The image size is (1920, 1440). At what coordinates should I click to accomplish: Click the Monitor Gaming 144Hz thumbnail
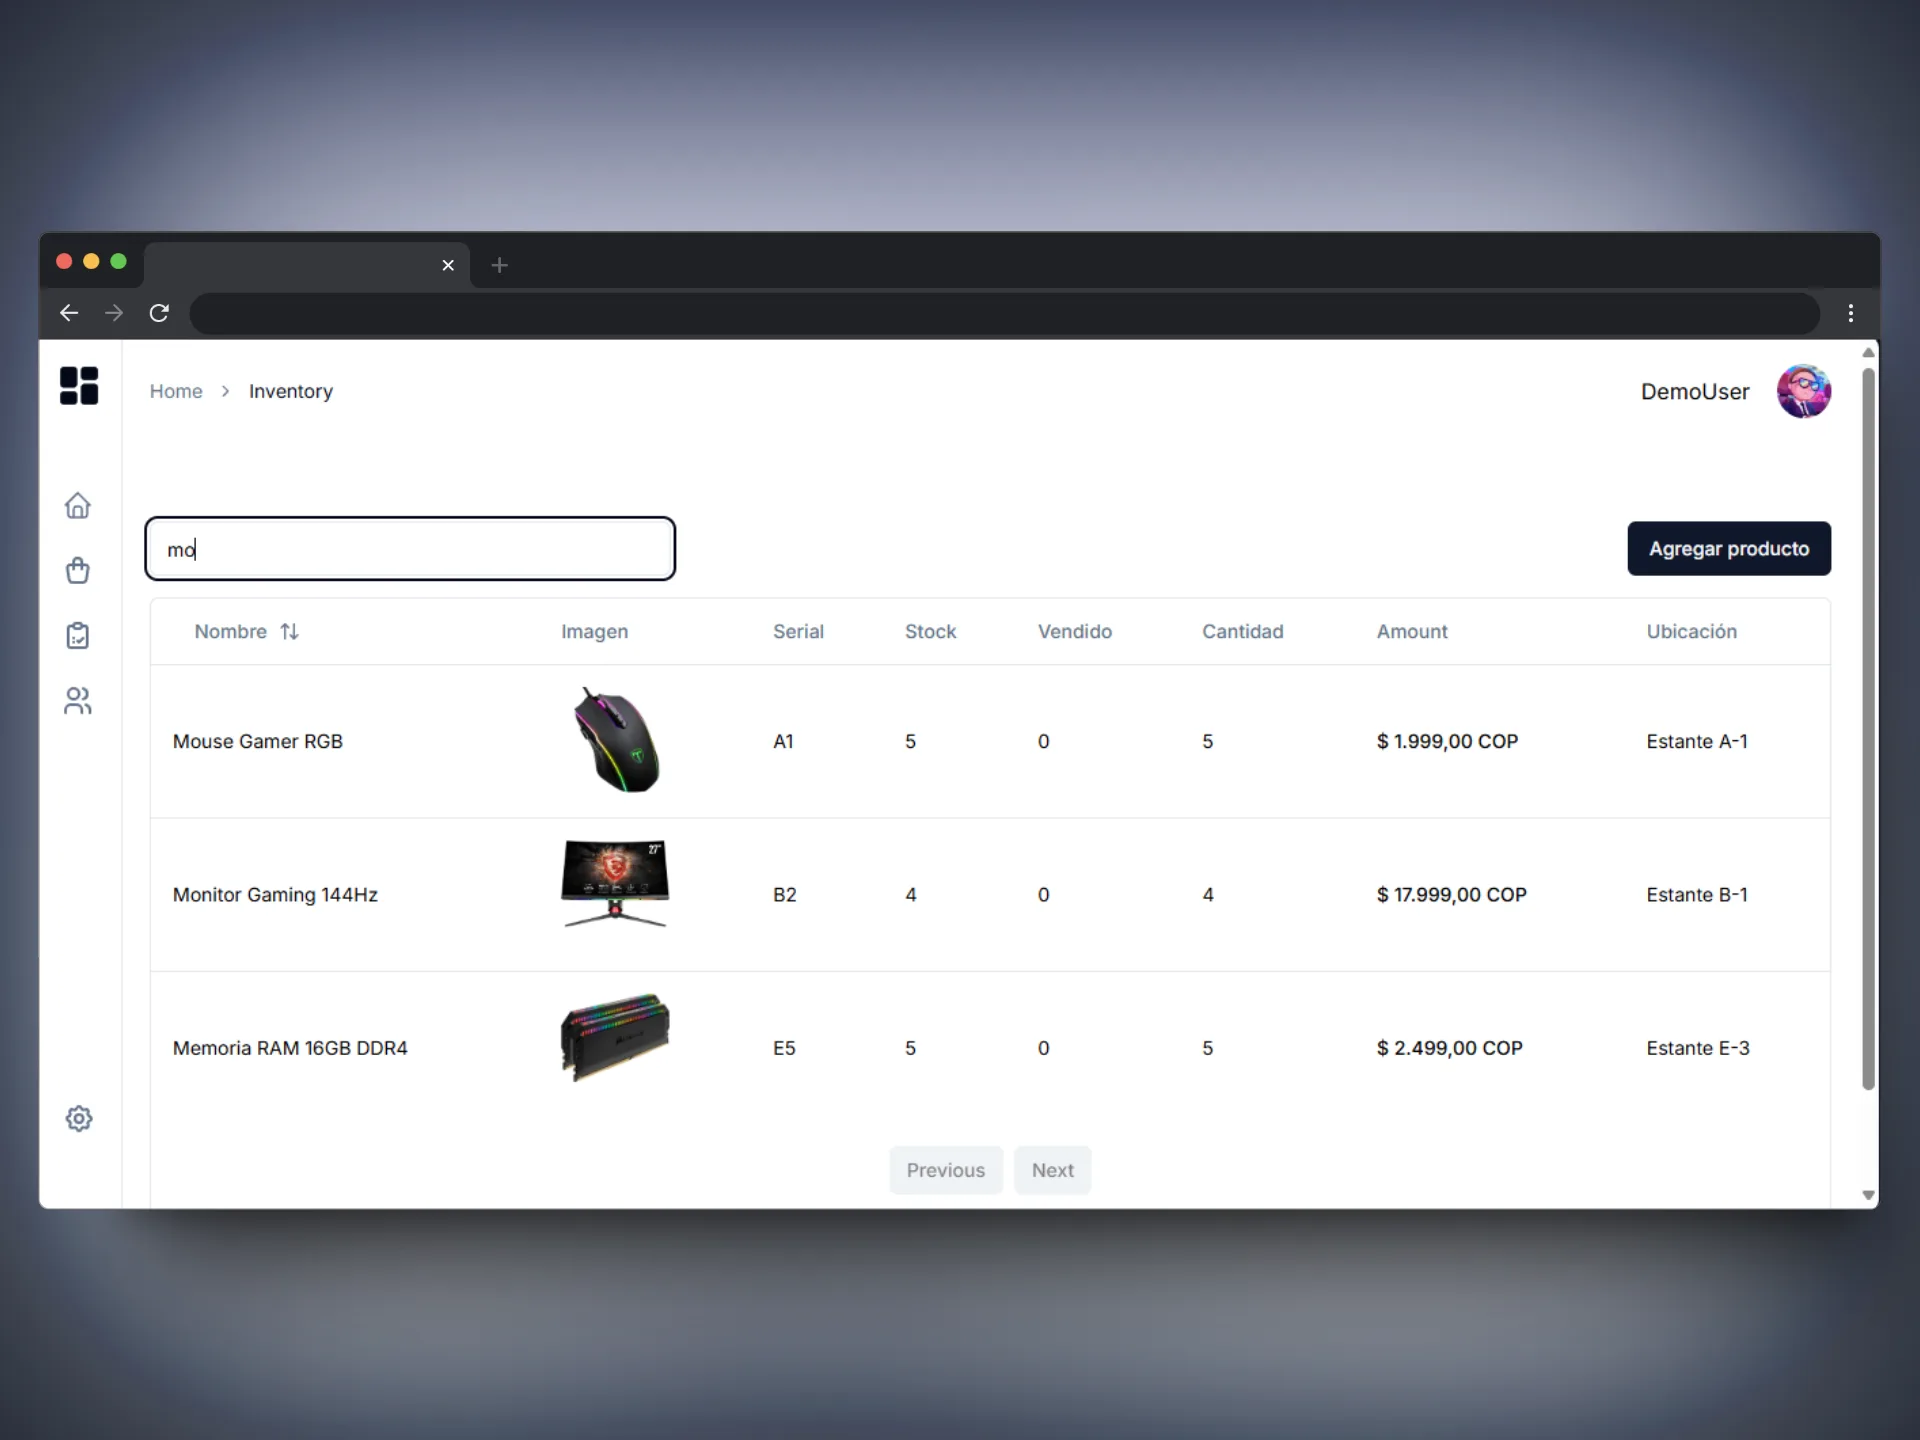(x=615, y=884)
